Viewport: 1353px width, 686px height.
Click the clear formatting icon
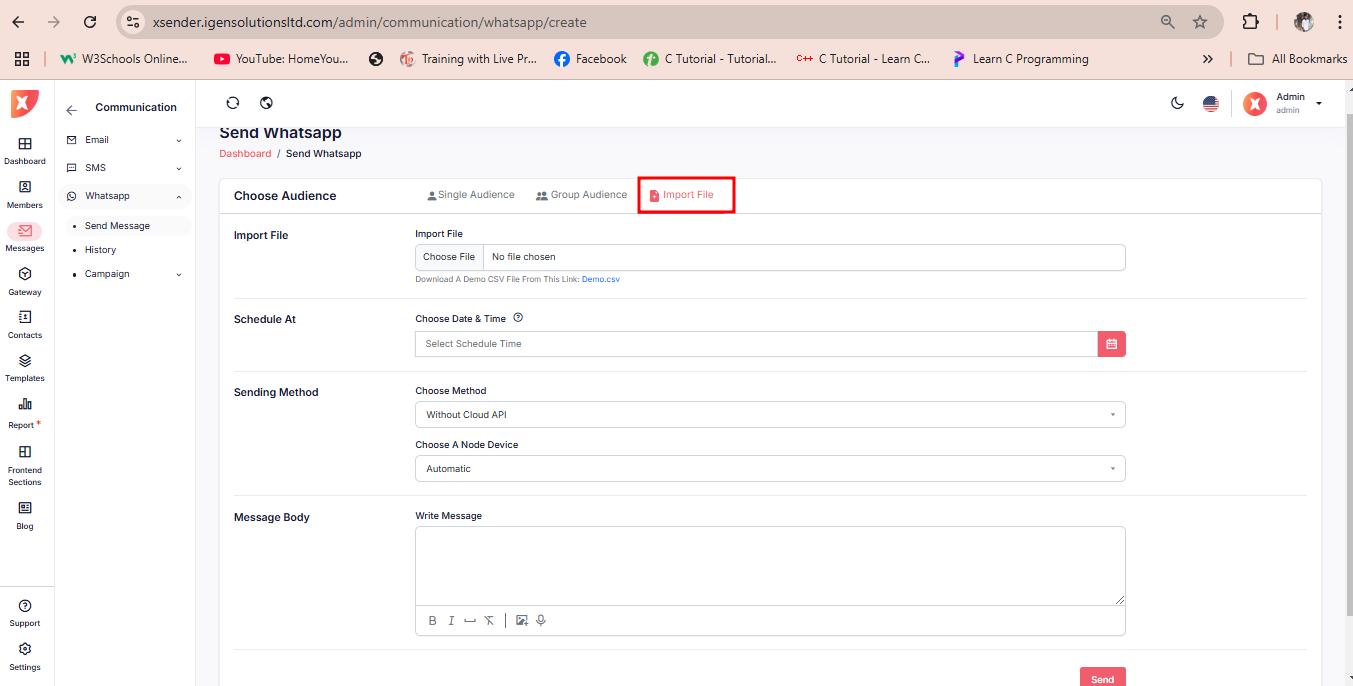point(489,621)
